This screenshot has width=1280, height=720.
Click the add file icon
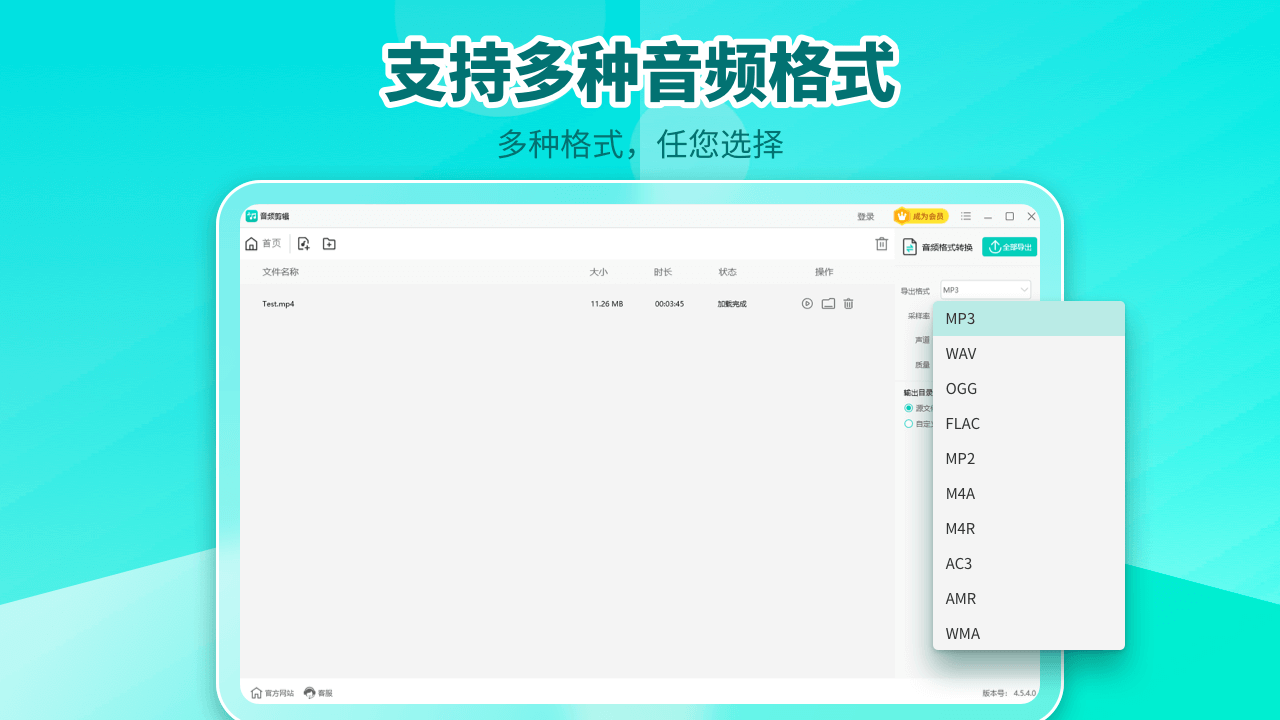point(304,244)
